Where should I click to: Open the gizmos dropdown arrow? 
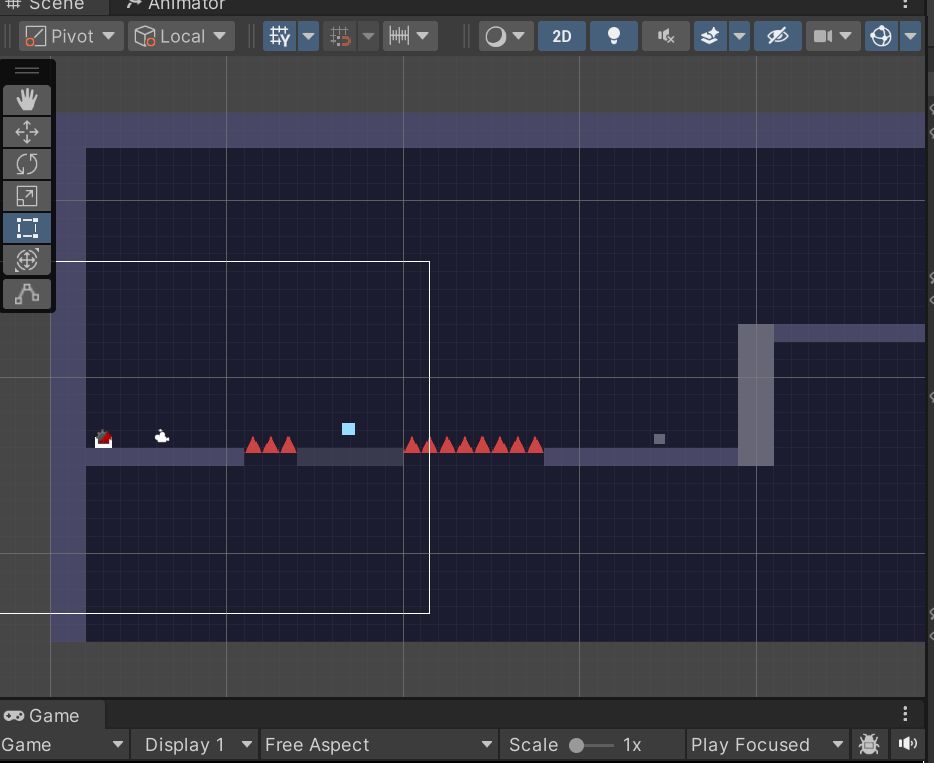pyautogui.click(x=910, y=36)
